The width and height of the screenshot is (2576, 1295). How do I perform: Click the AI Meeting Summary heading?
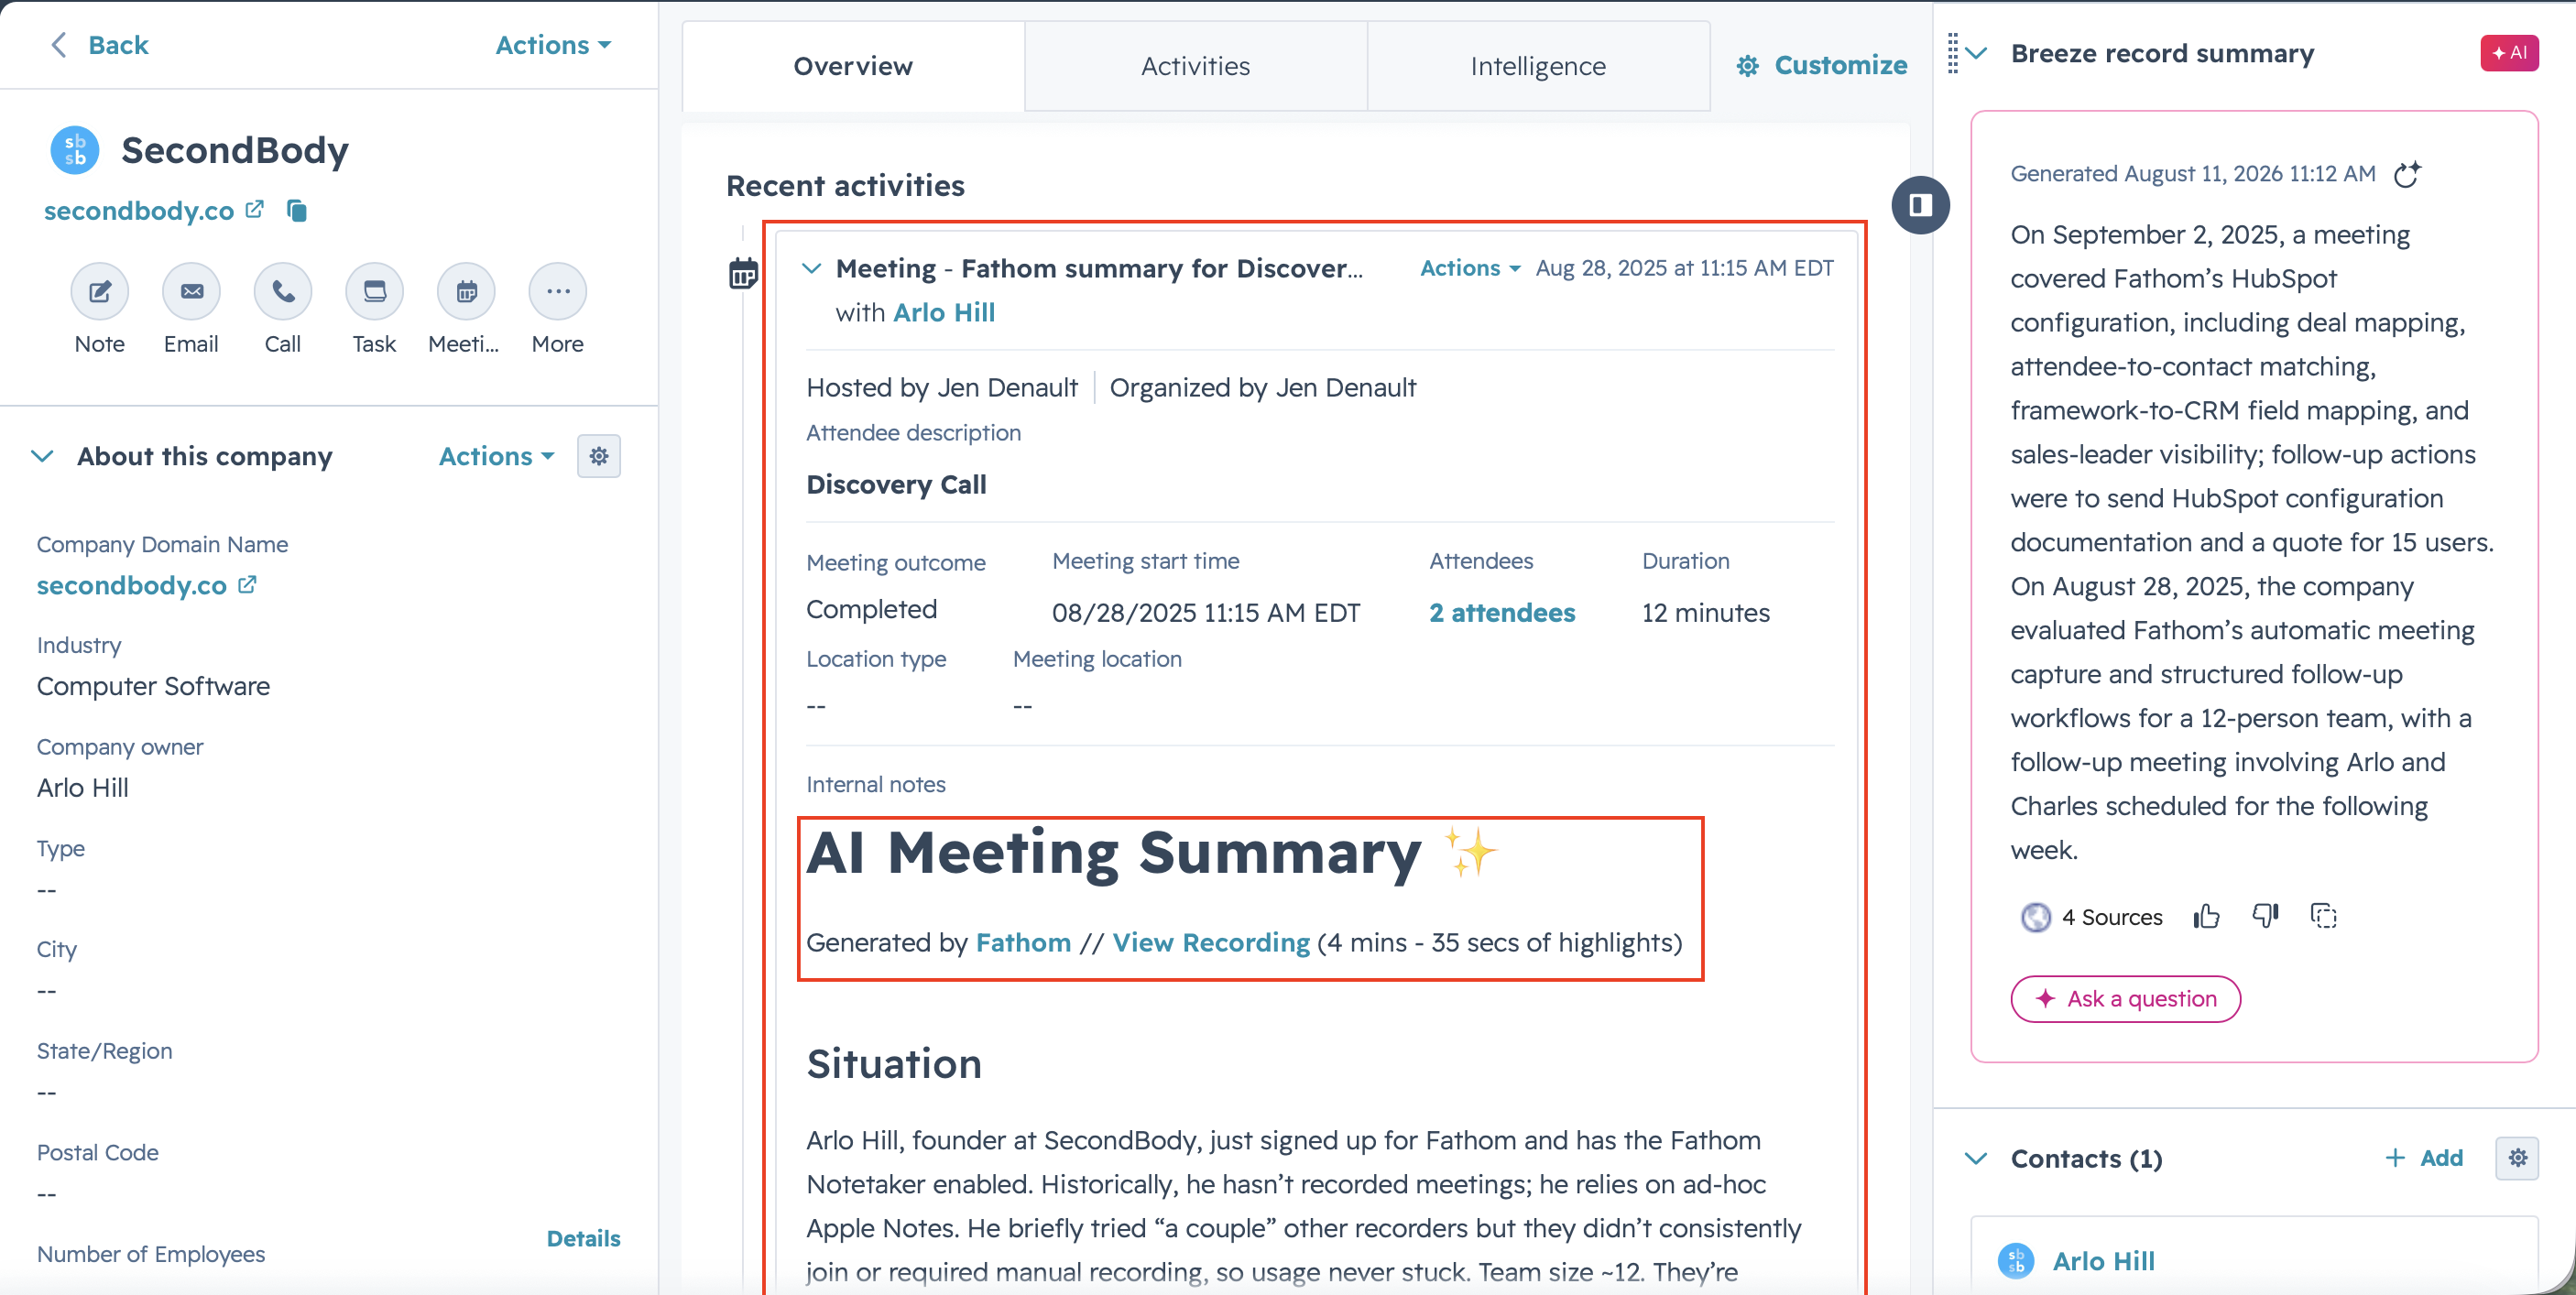click(x=1113, y=853)
